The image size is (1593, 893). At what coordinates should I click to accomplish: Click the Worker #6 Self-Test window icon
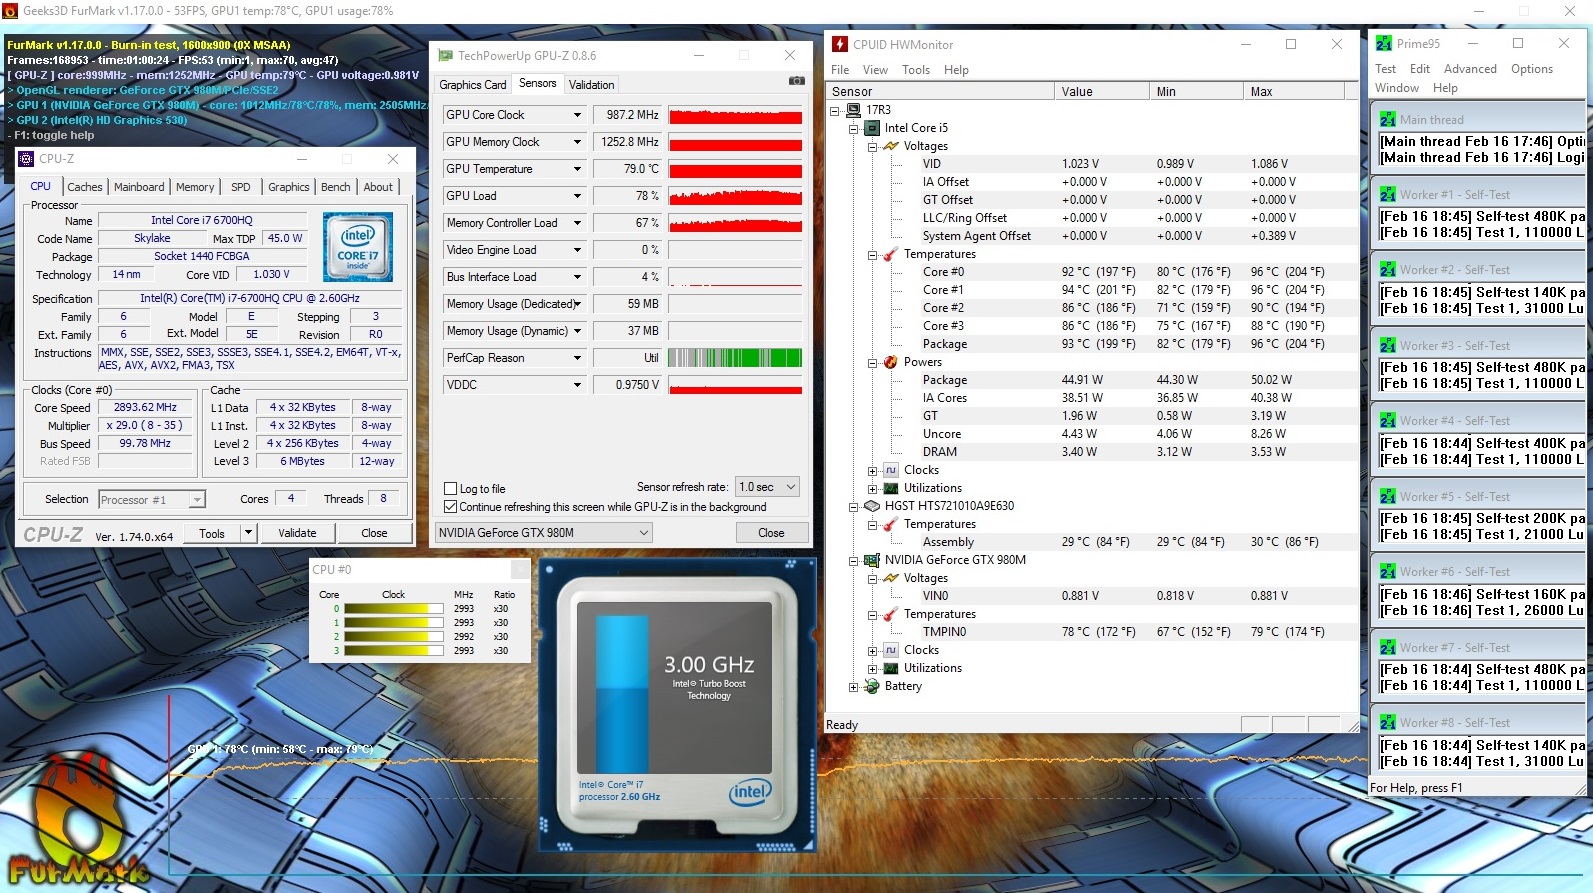pos(1388,571)
